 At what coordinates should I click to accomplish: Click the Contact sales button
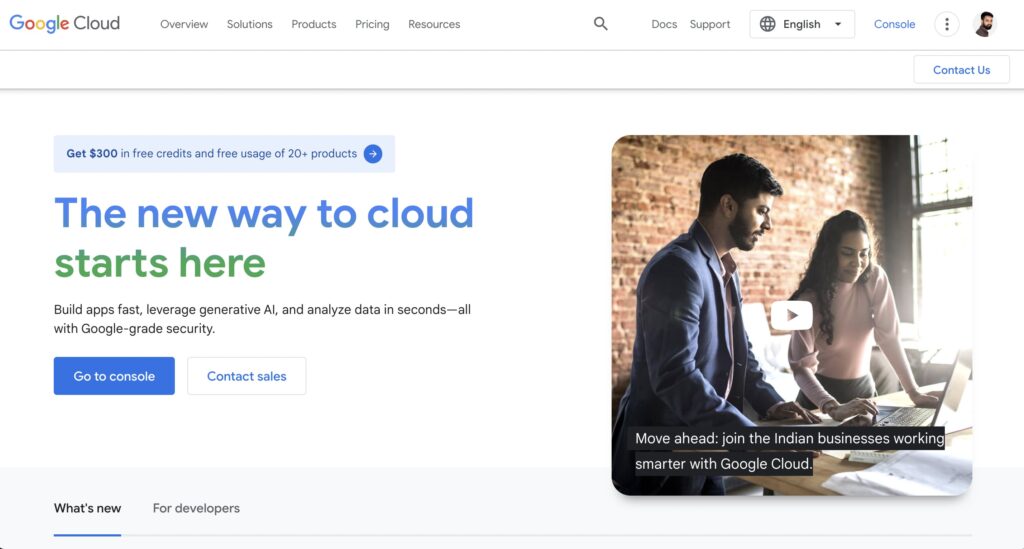point(247,376)
